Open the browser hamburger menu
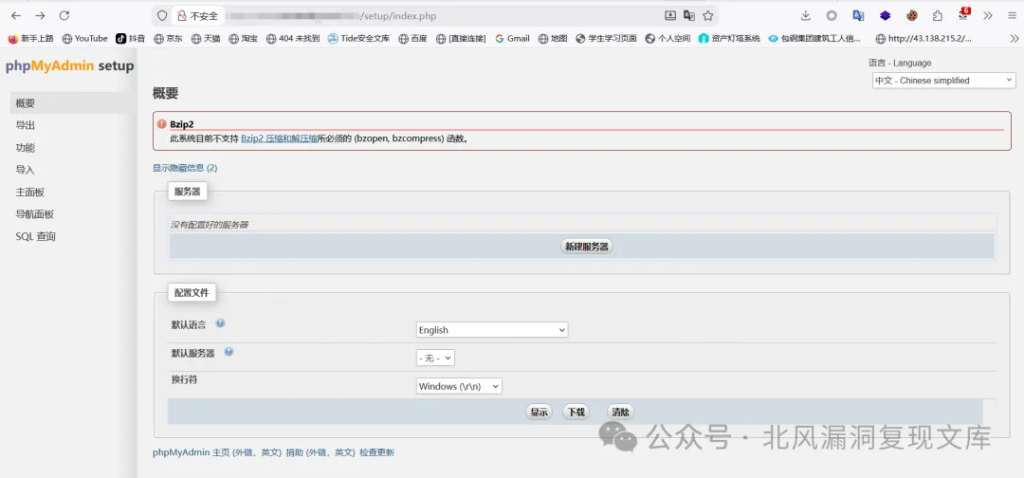The image size is (1024, 478). point(1010,16)
